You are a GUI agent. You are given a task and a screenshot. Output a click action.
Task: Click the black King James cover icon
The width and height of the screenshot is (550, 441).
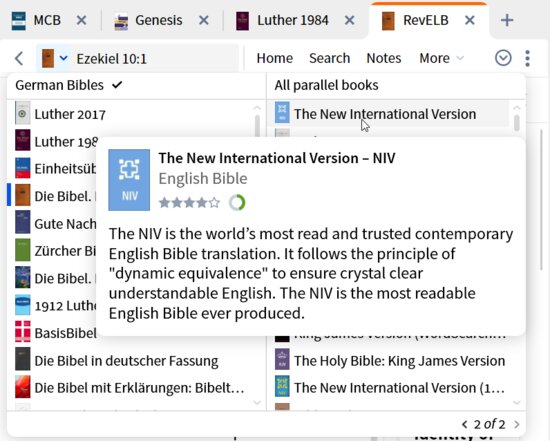pyautogui.click(x=282, y=339)
